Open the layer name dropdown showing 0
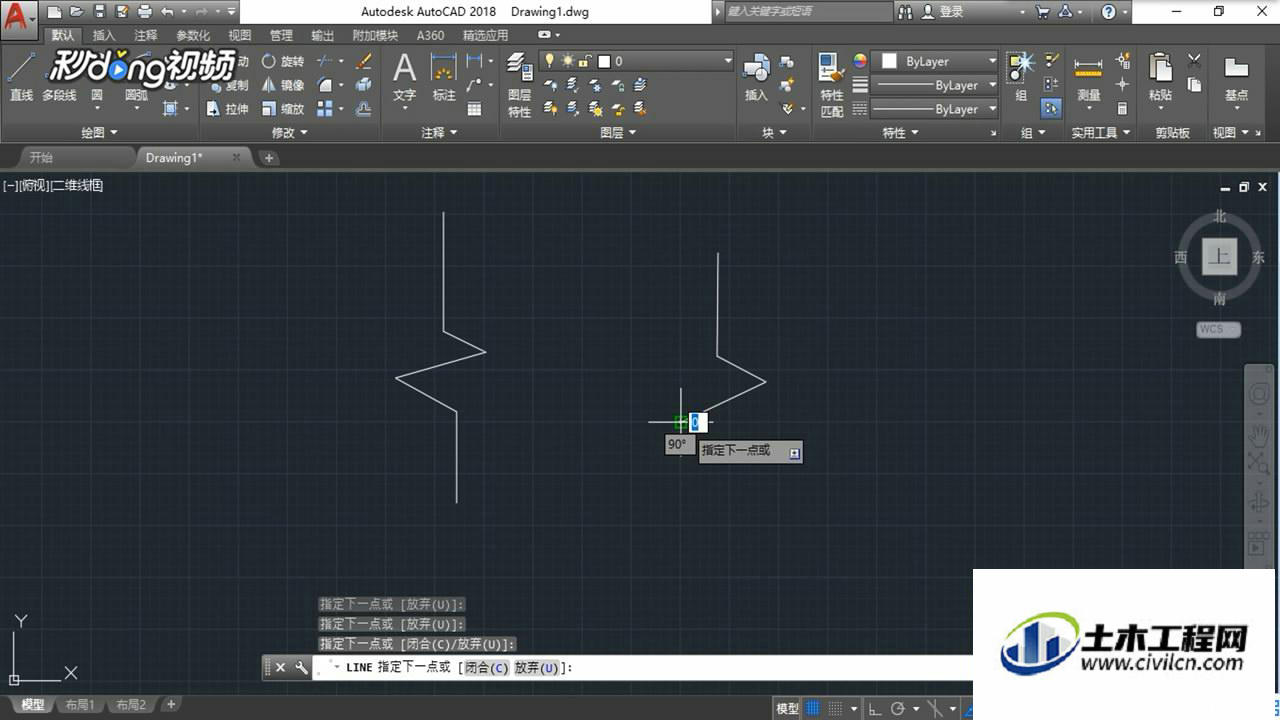The image size is (1280, 720). [x=636, y=61]
